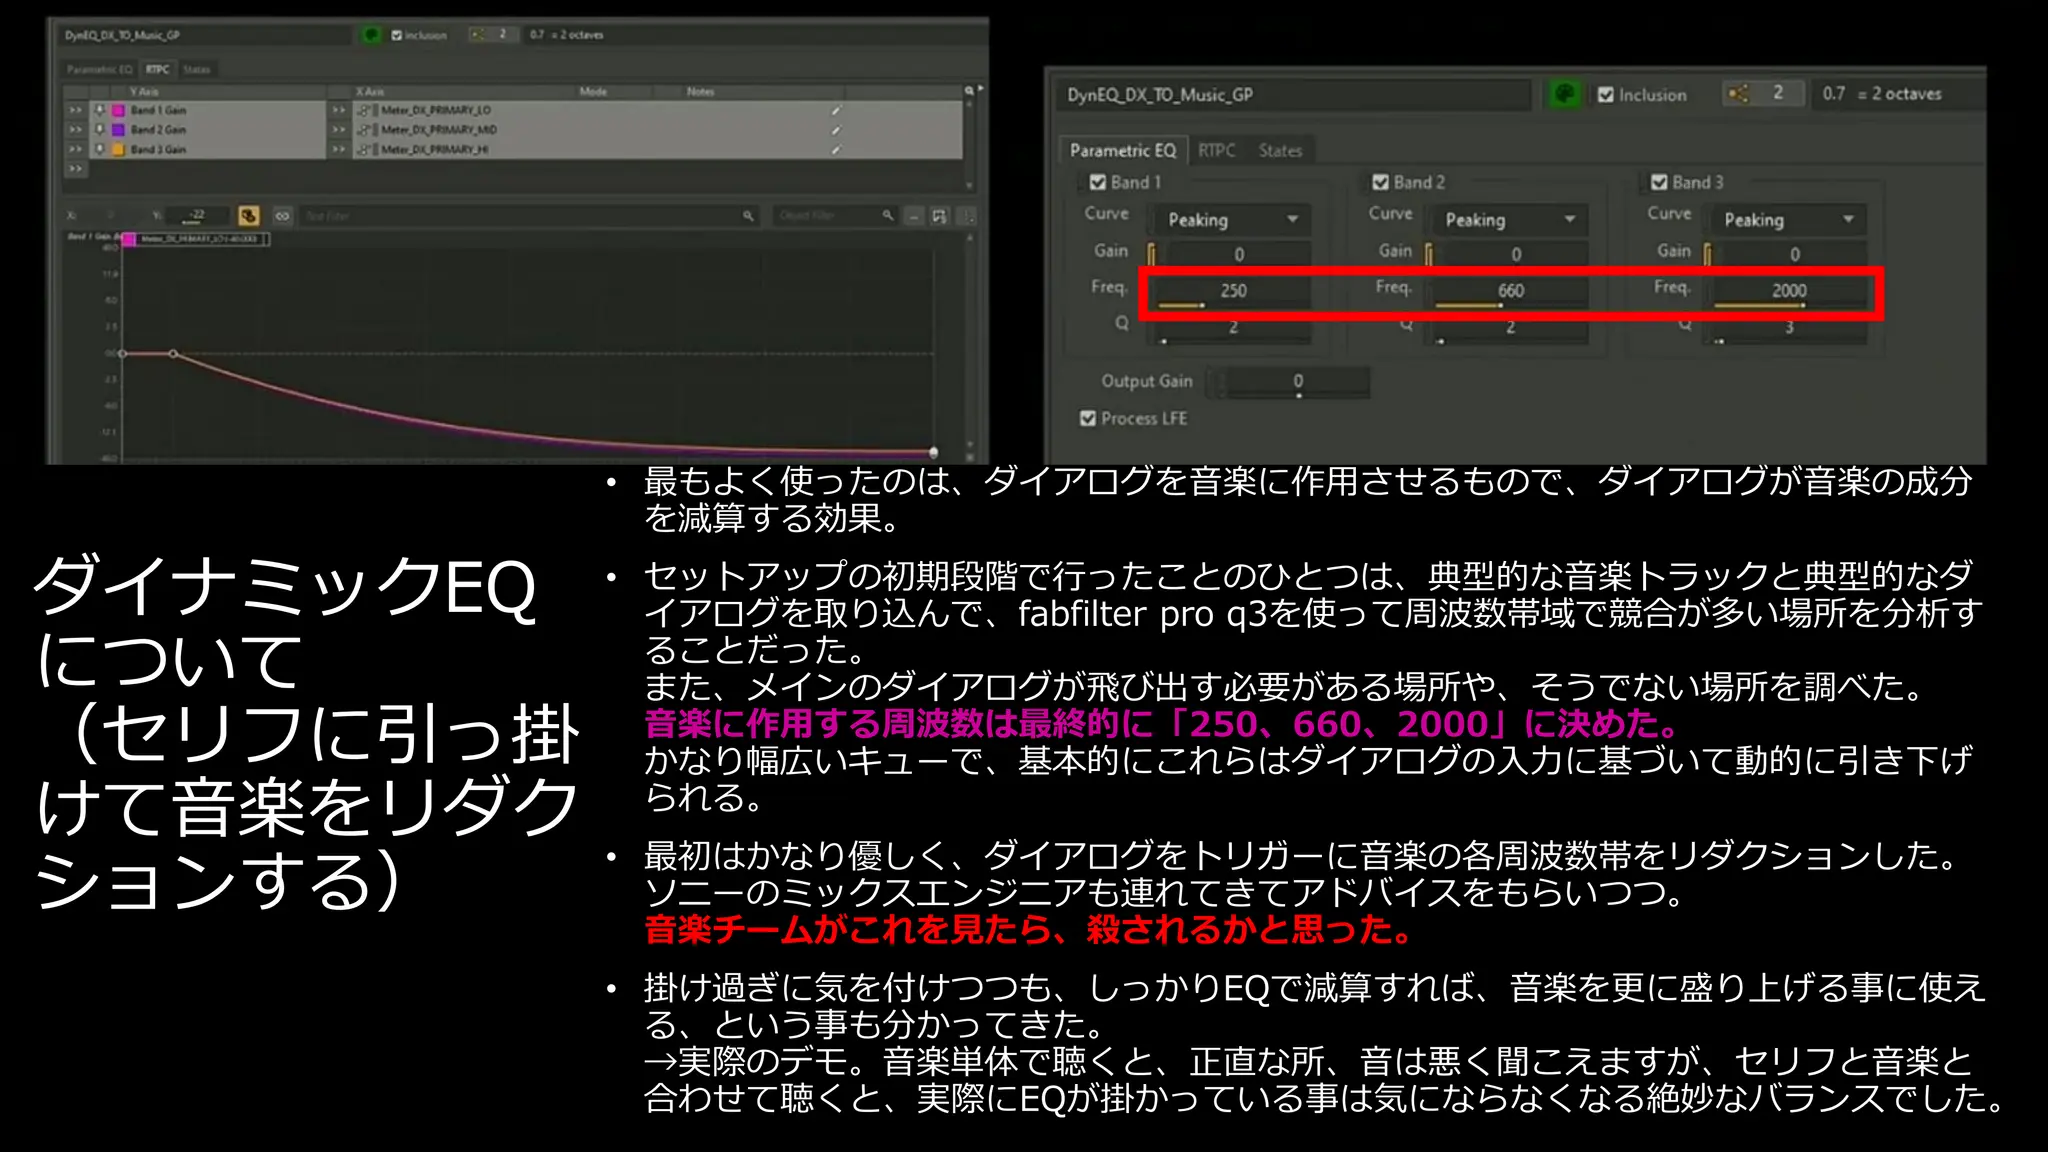Click the Band 2 Gain value field
Screen dimensions: 2048x1152
click(x=1516, y=254)
